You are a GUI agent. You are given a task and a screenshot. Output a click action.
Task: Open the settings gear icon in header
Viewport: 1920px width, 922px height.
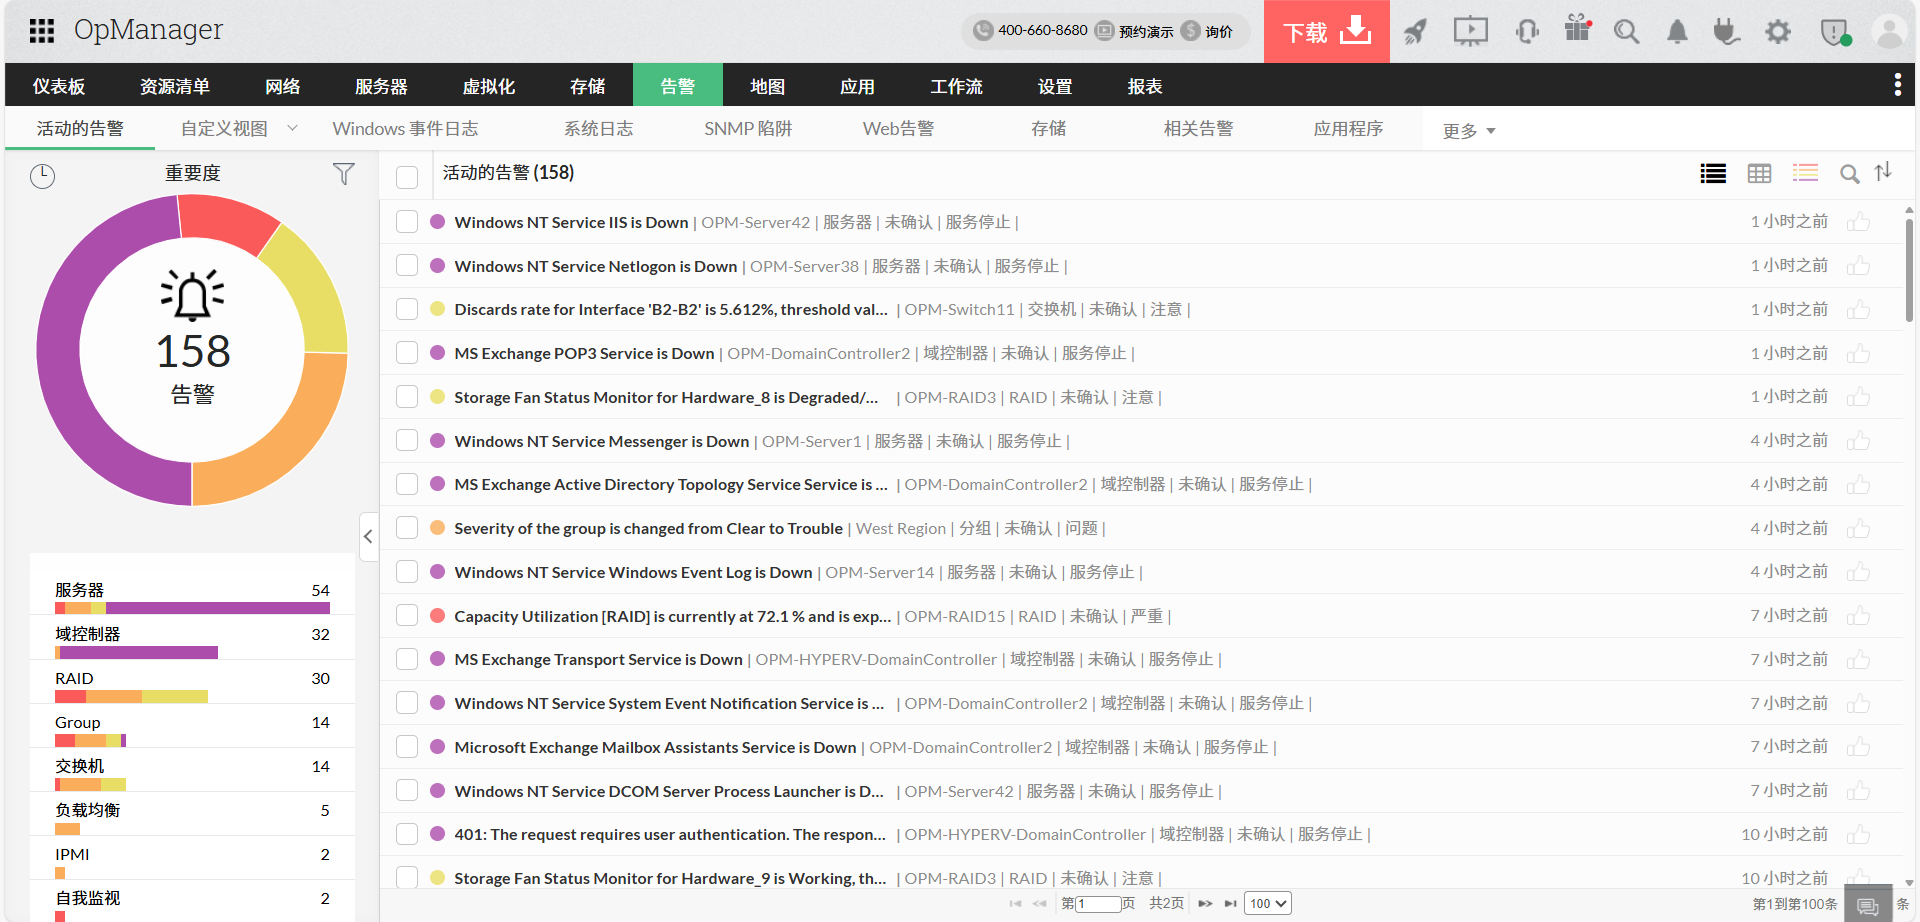click(1777, 32)
